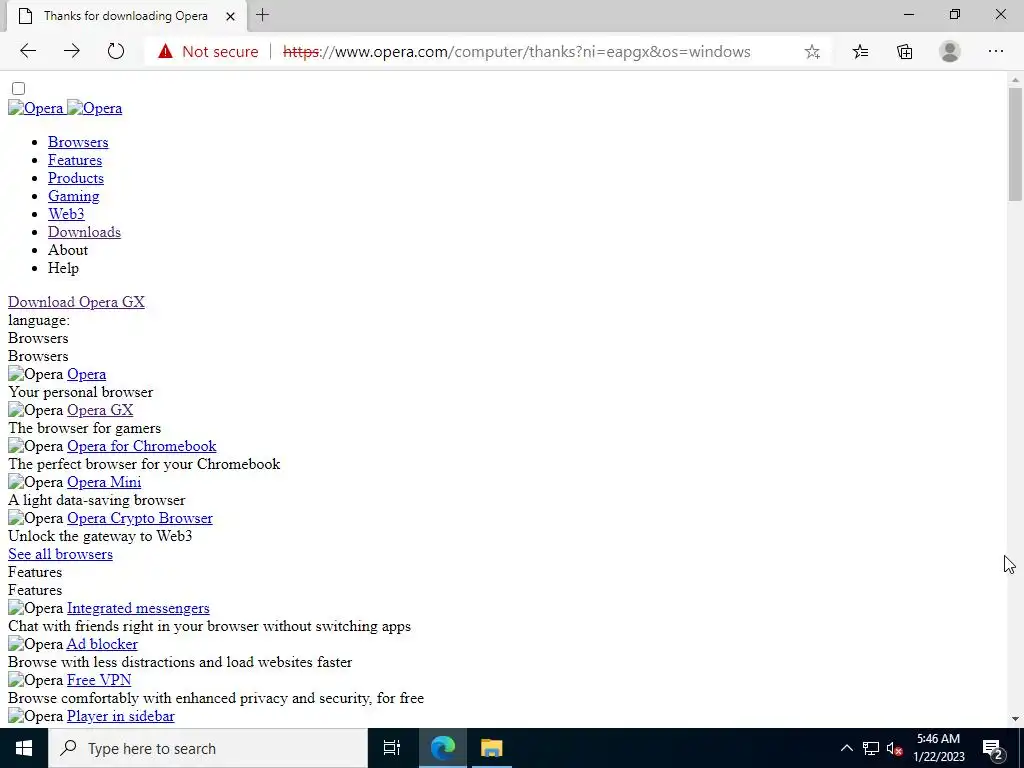
Task: Open the Free VPN link
Action: (x=99, y=680)
